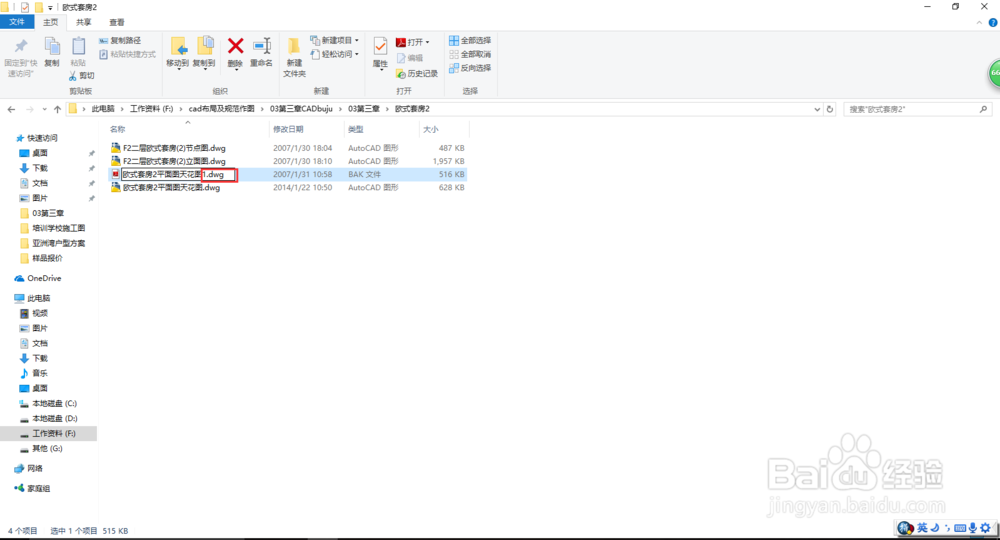Refresh the current folder
The width and height of the screenshot is (1000, 540).
pyautogui.click(x=830, y=109)
